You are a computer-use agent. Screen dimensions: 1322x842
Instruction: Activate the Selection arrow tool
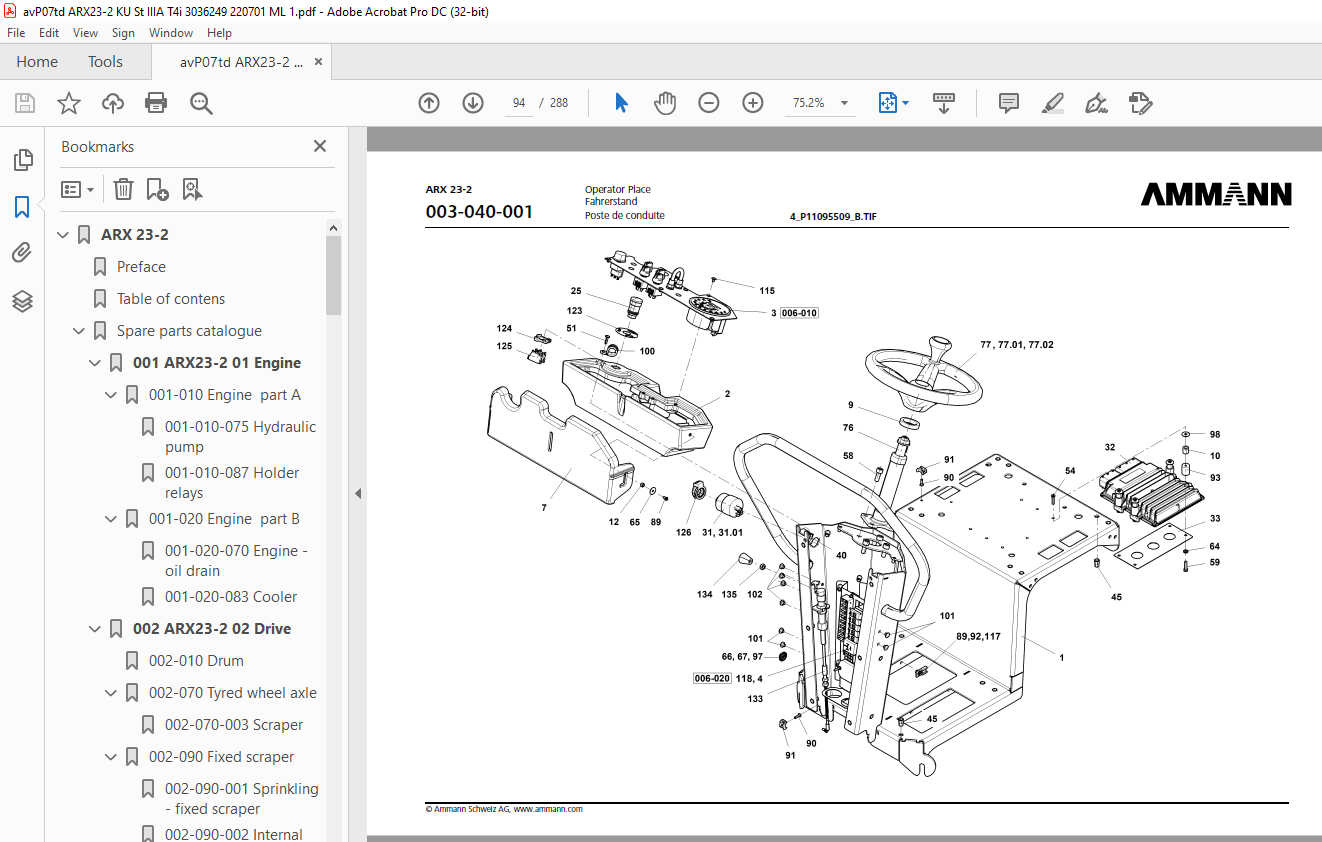coord(621,103)
